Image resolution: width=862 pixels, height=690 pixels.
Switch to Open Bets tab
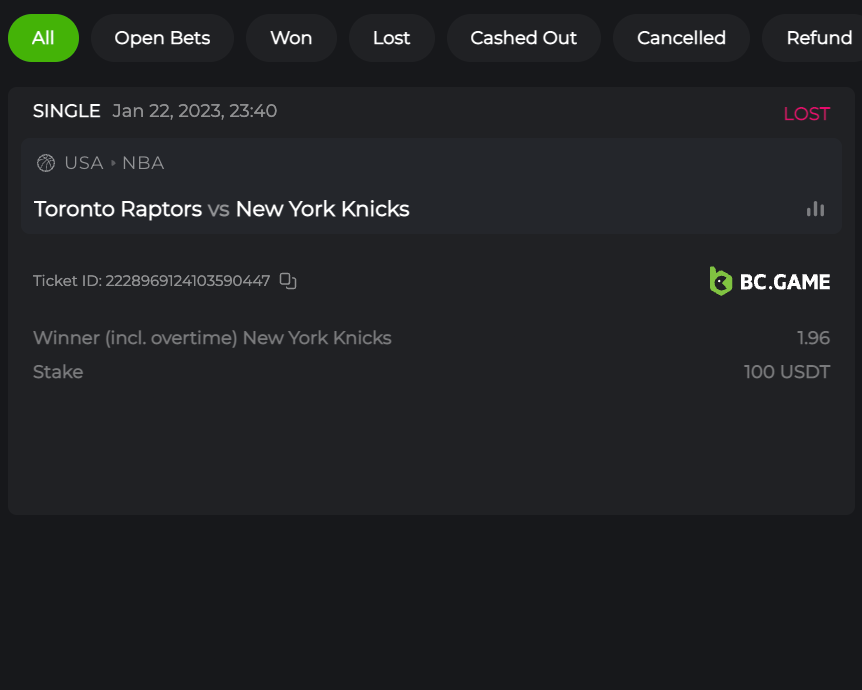click(162, 38)
